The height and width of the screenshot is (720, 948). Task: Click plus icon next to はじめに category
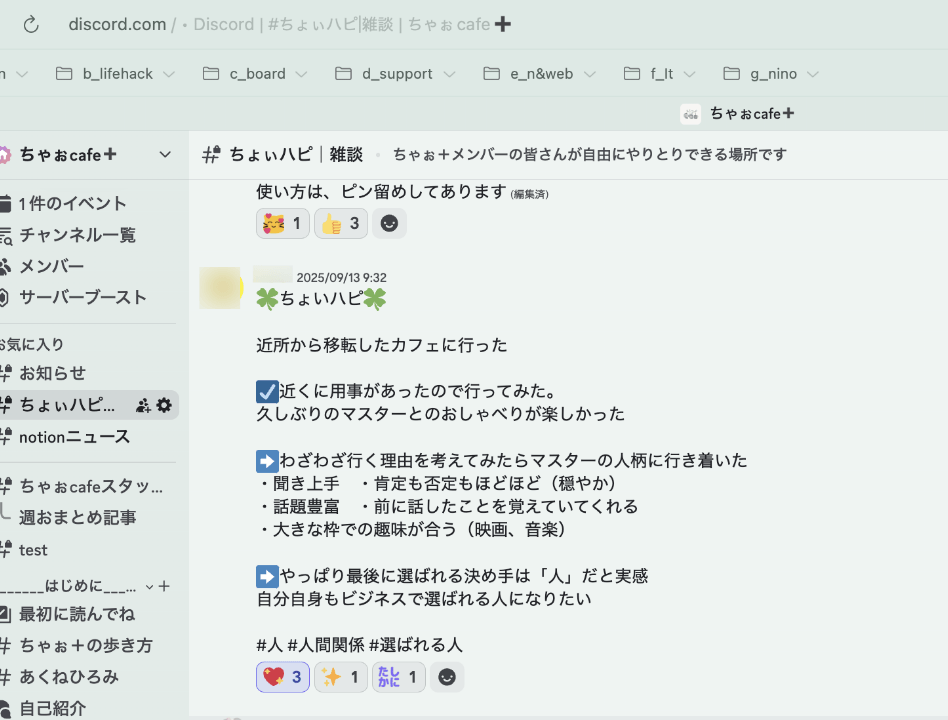pos(164,586)
